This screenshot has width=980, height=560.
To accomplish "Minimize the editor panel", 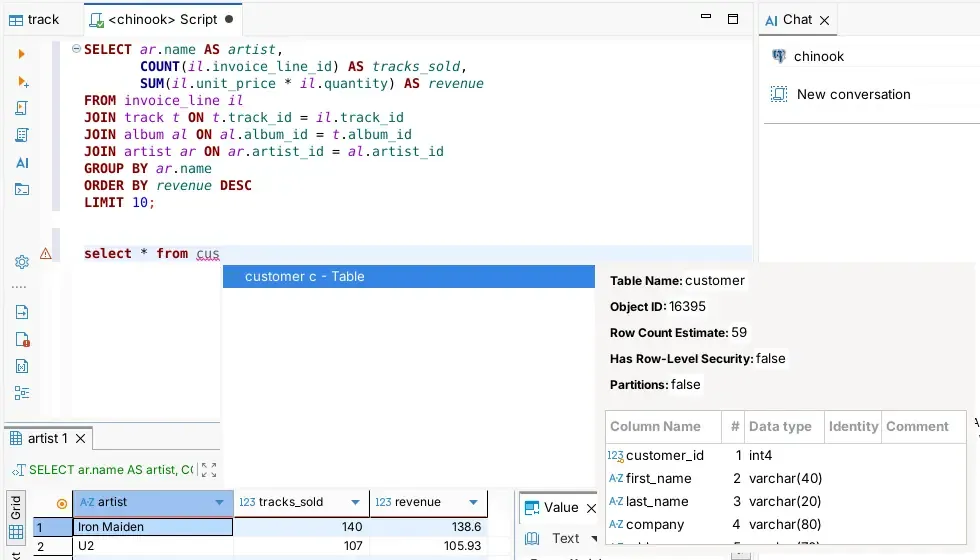I will [x=706, y=17].
